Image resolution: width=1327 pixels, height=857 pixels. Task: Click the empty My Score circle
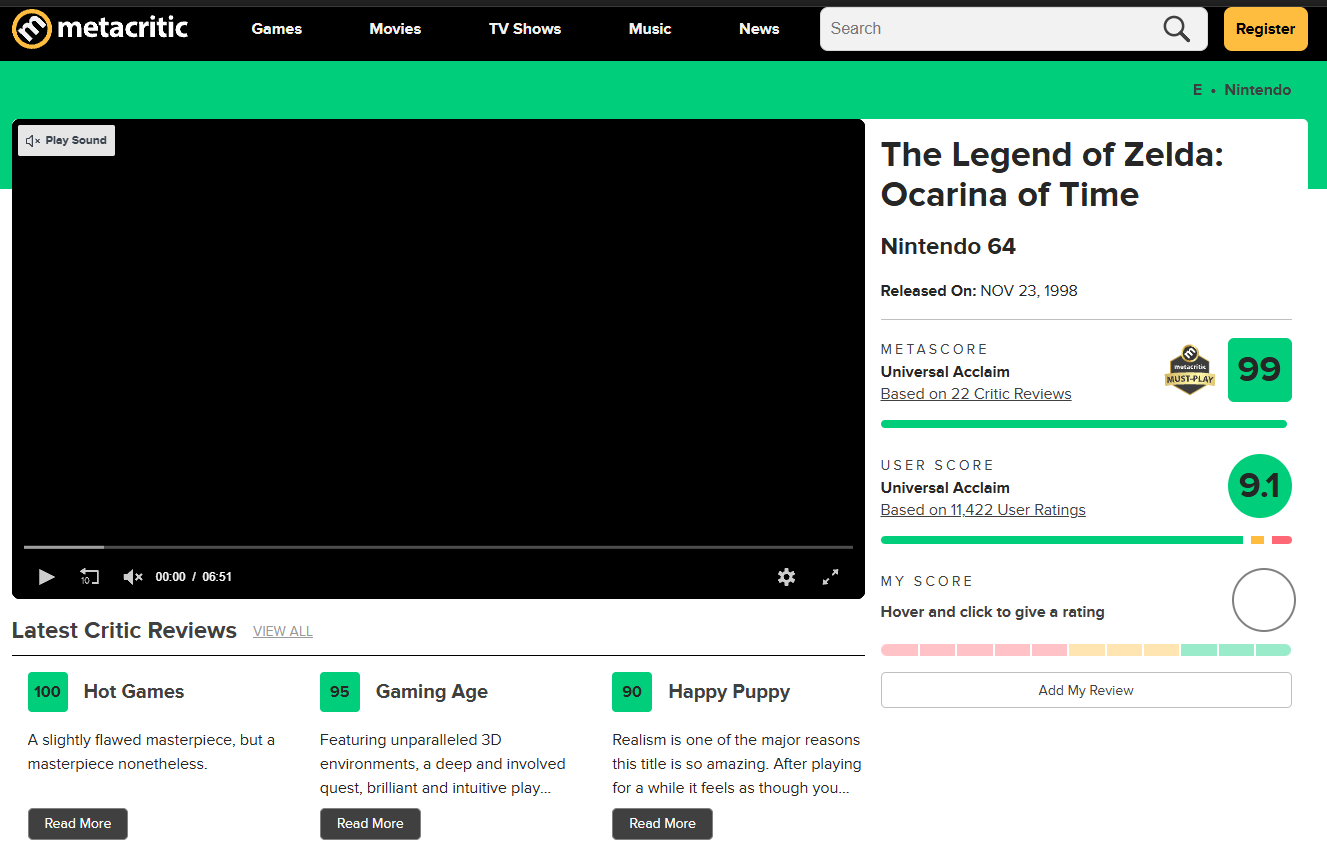click(1264, 600)
